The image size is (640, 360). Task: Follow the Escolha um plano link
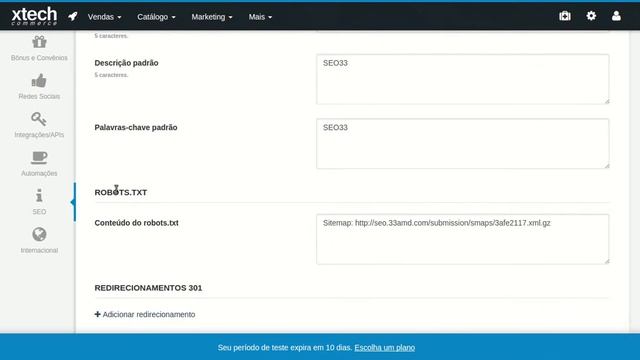(x=384, y=348)
